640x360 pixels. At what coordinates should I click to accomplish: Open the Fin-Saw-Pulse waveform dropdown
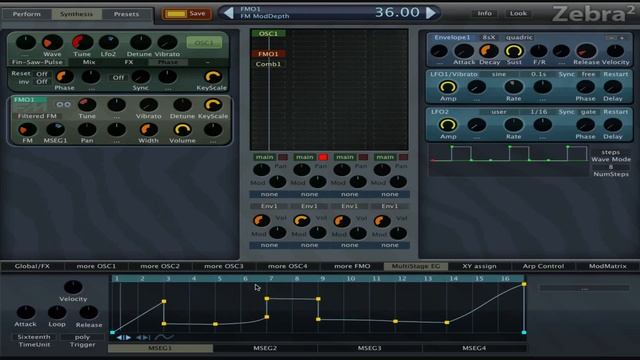pyautogui.click(x=37, y=62)
